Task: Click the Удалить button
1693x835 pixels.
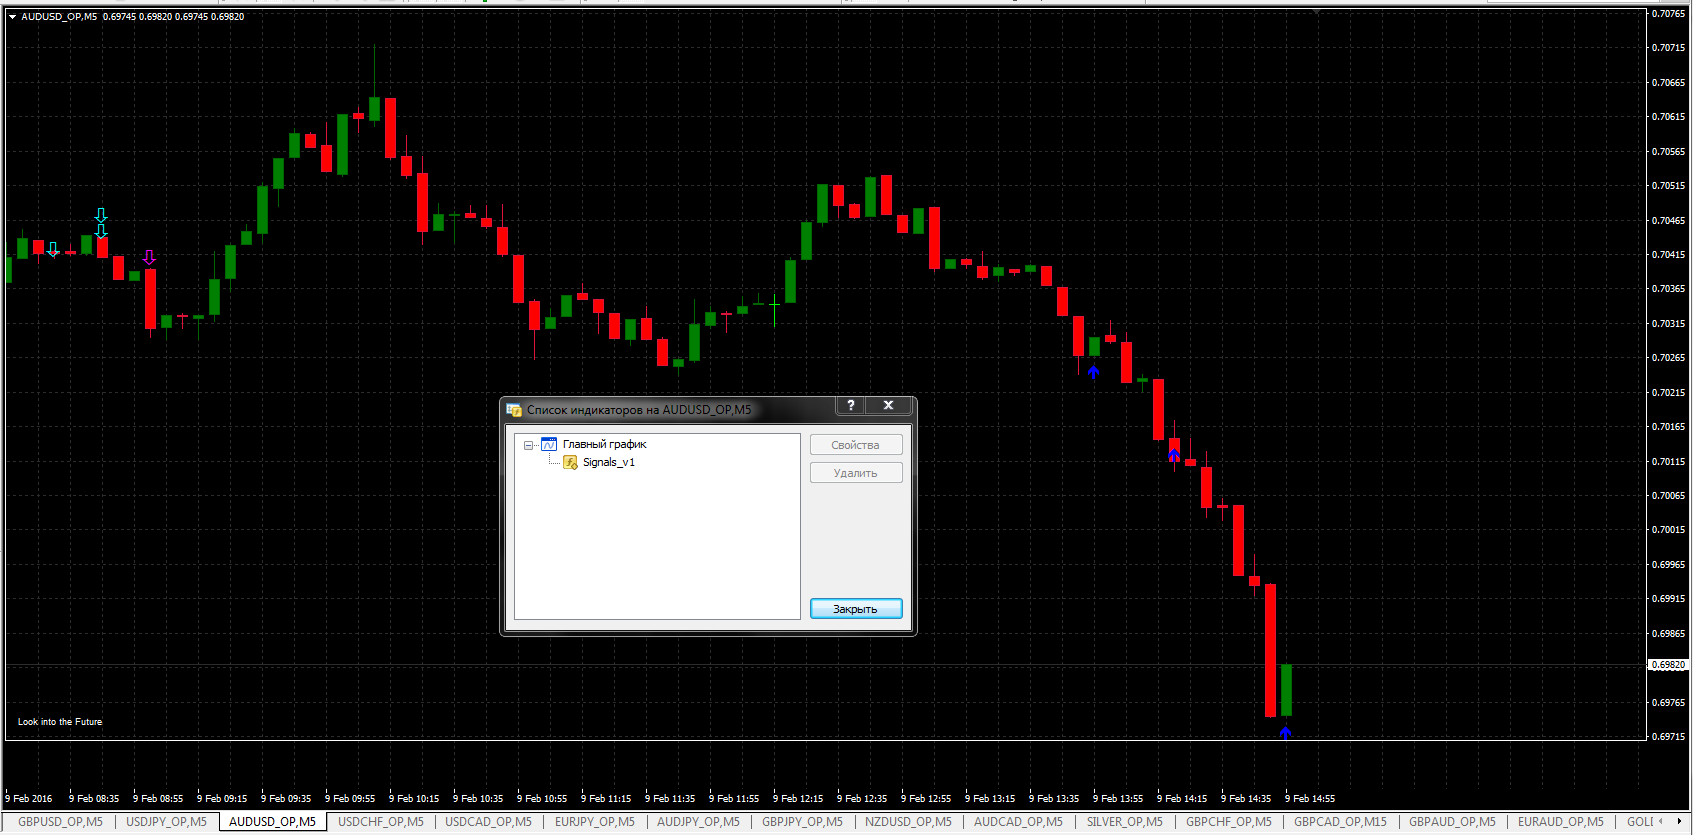Action: pos(856,473)
